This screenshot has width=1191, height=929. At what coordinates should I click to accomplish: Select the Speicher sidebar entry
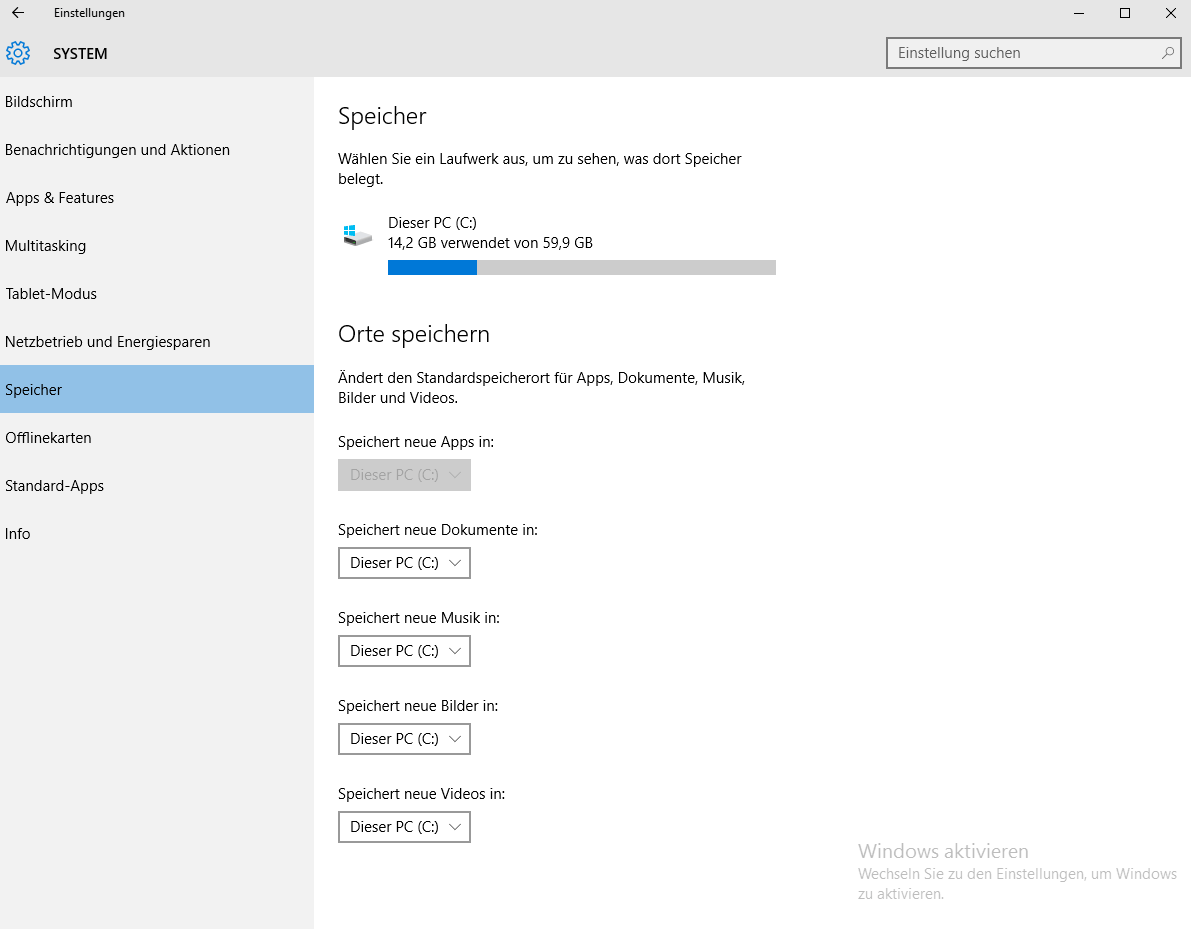tap(34, 389)
